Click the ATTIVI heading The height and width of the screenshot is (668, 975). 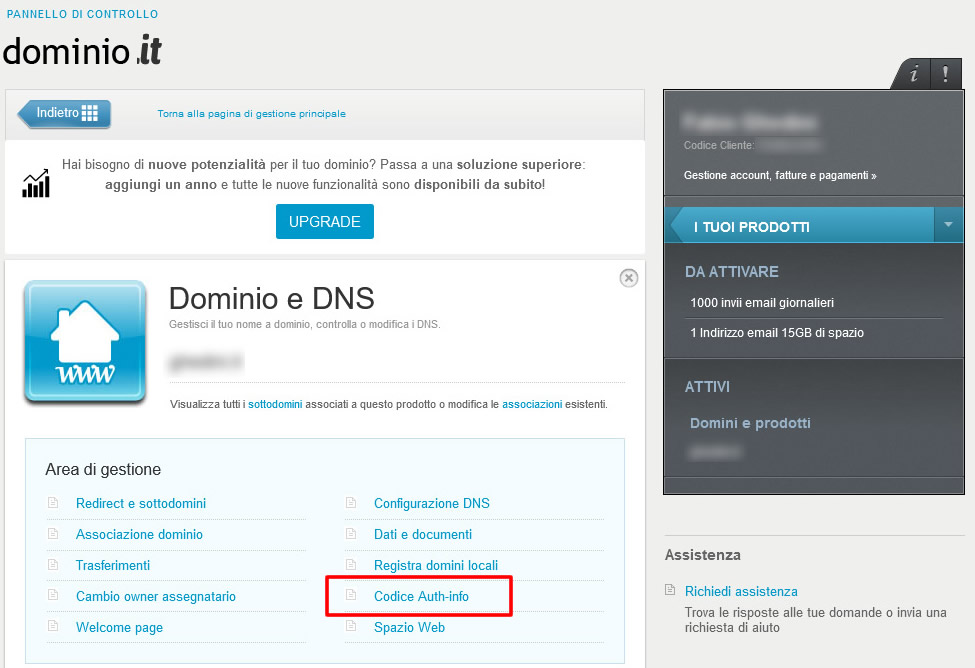(707, 387)
